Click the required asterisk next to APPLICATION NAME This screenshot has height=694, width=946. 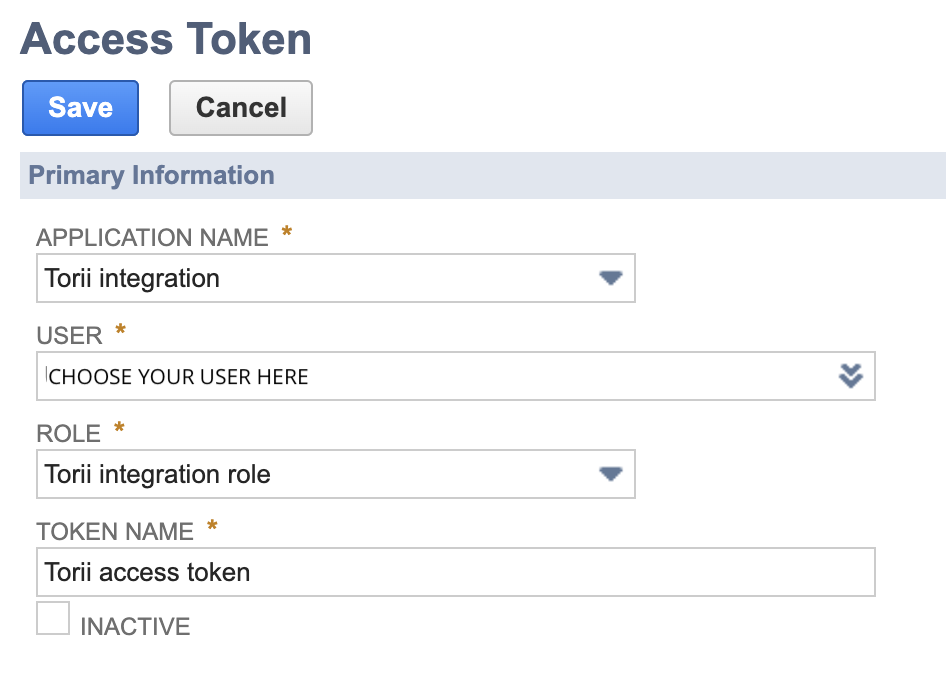tap(286, 231)
